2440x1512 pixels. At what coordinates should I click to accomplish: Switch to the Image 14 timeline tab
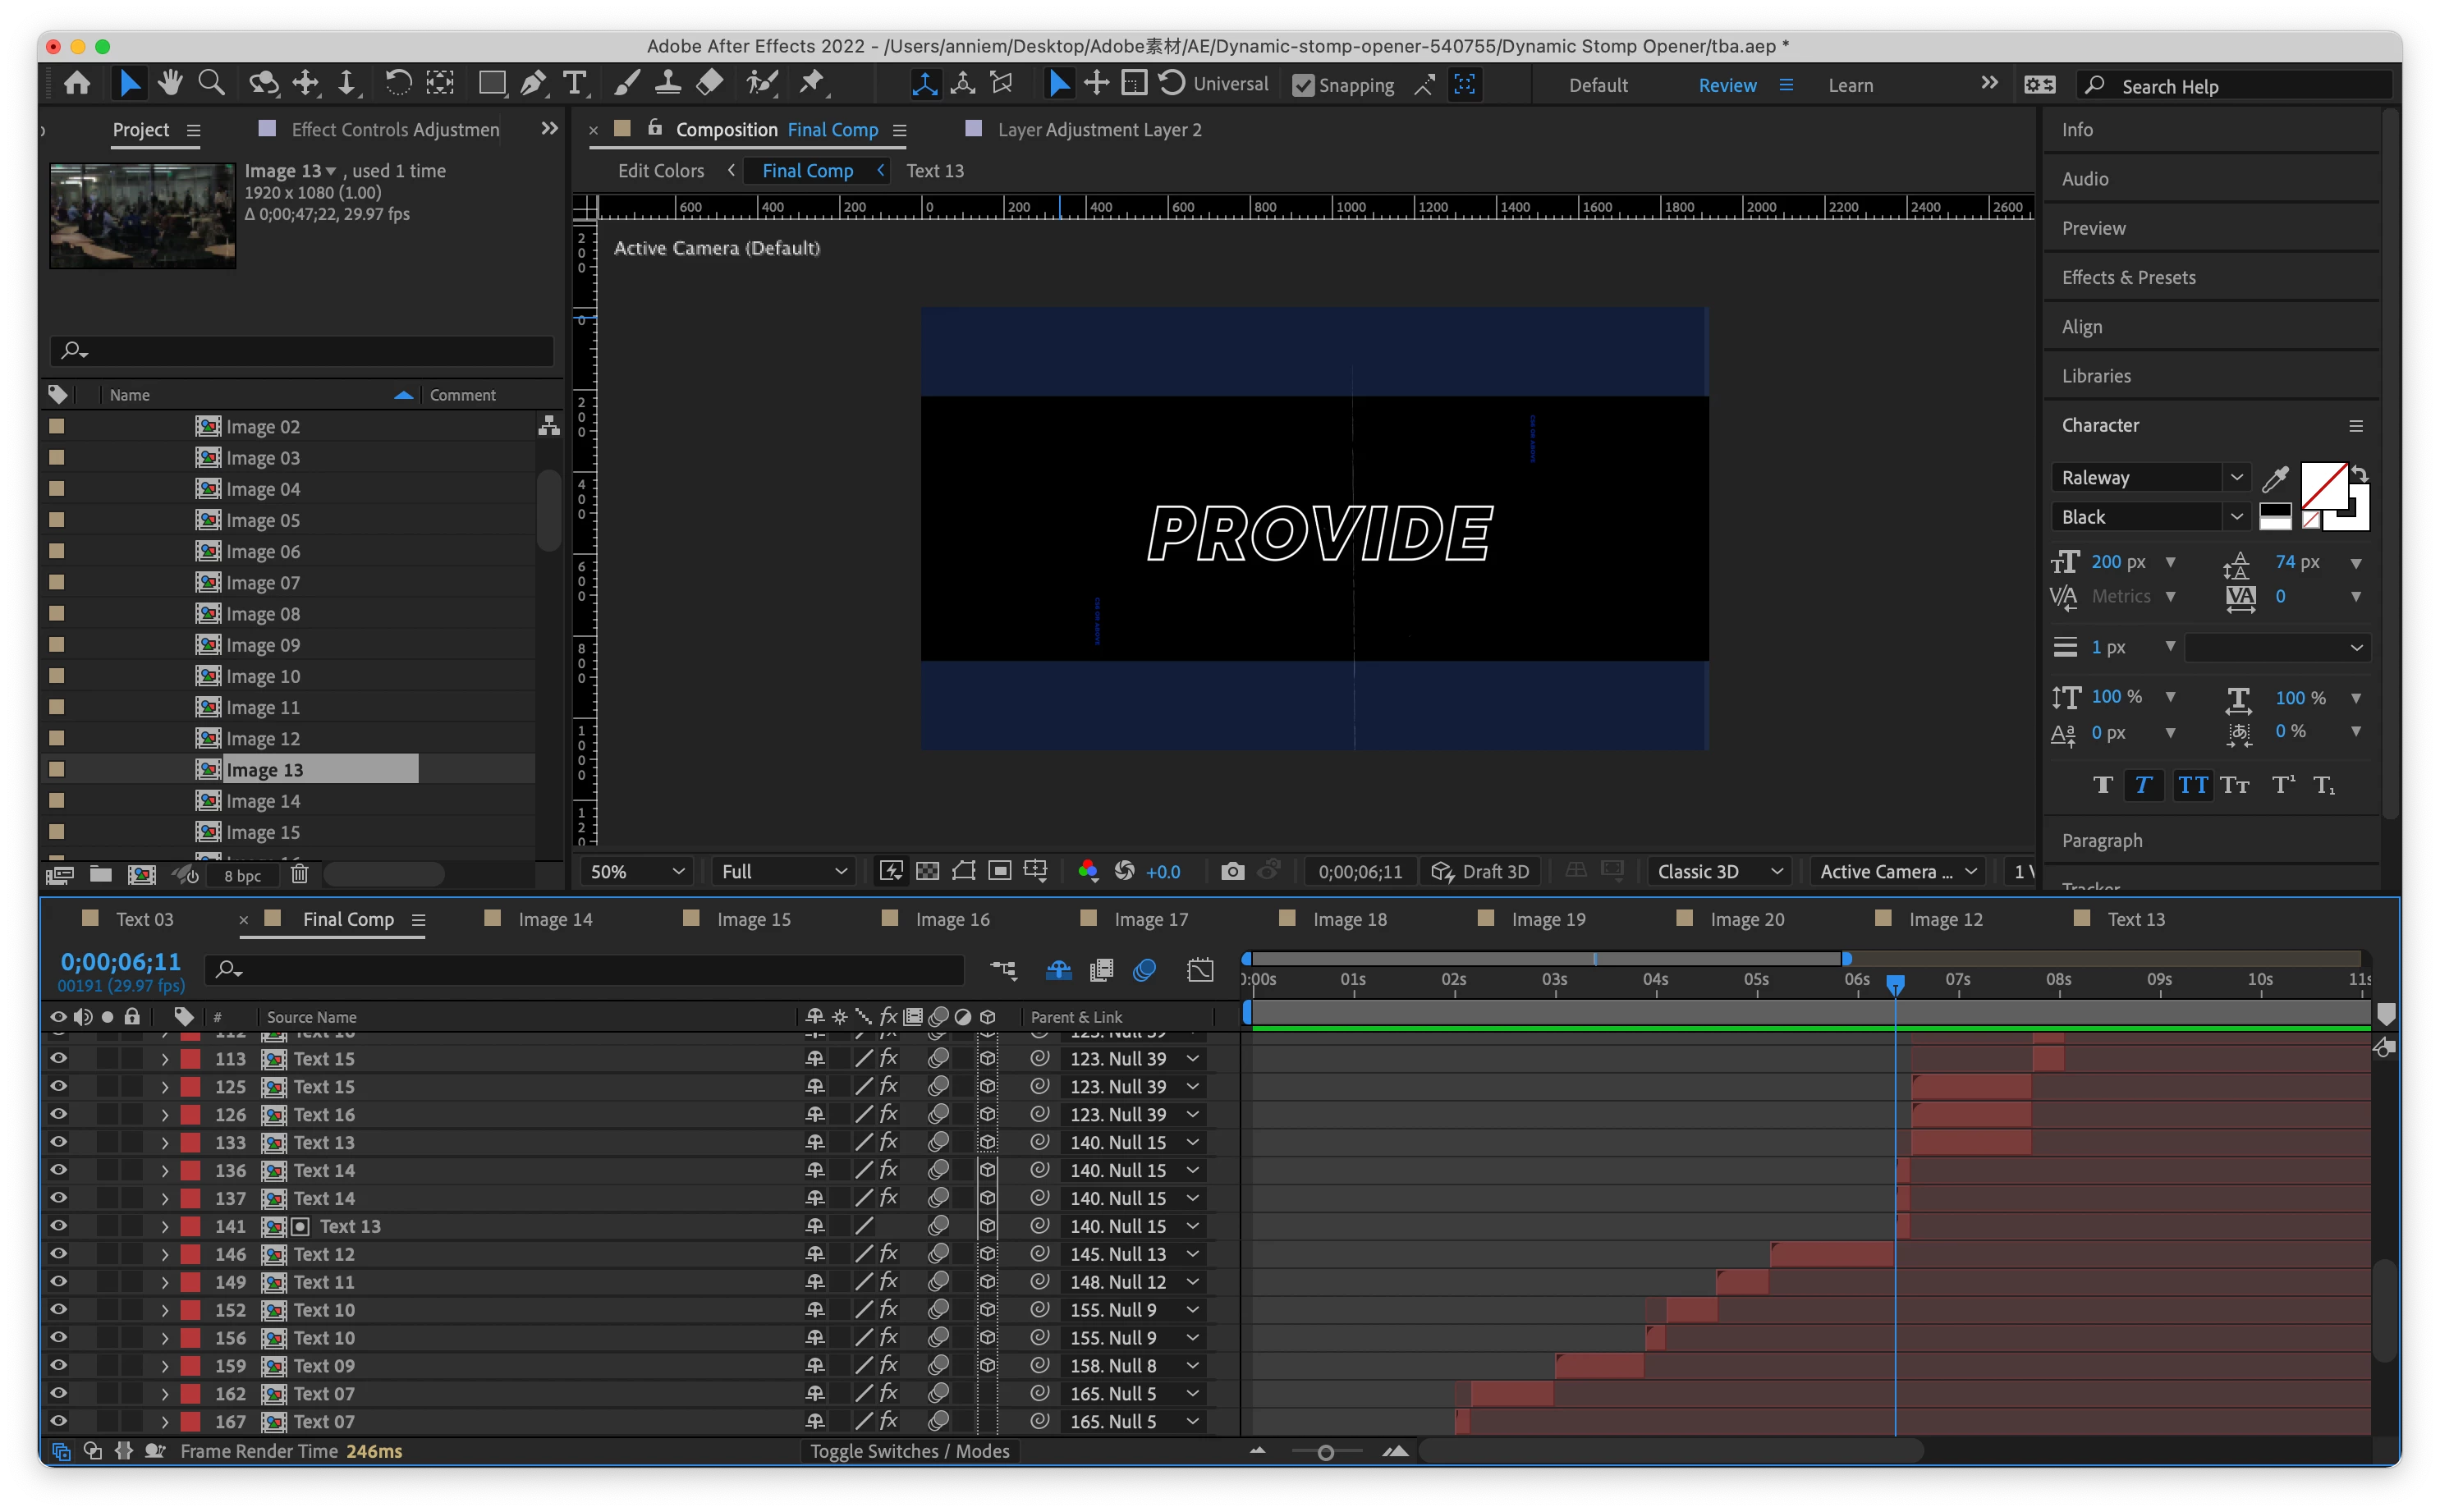(x=555, y=919)
